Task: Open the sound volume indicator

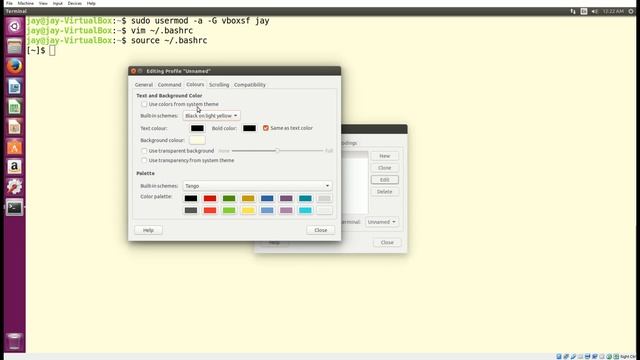Action: click(595, 11)
